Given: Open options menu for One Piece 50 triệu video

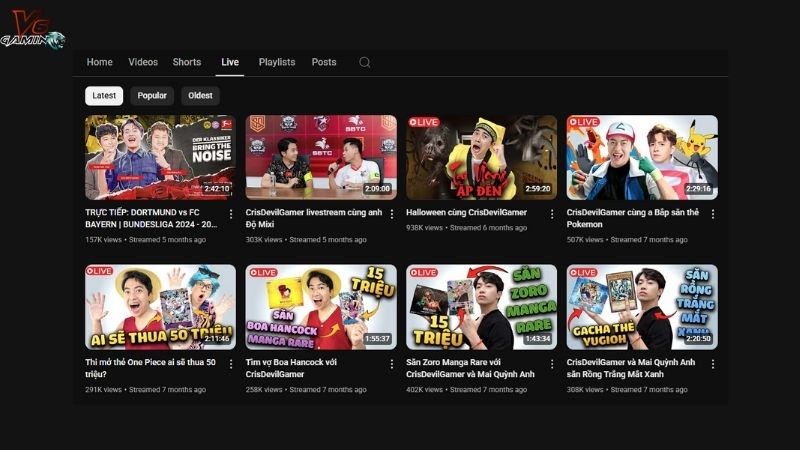Looking at the screenshot, I should [x=231, y=364].
